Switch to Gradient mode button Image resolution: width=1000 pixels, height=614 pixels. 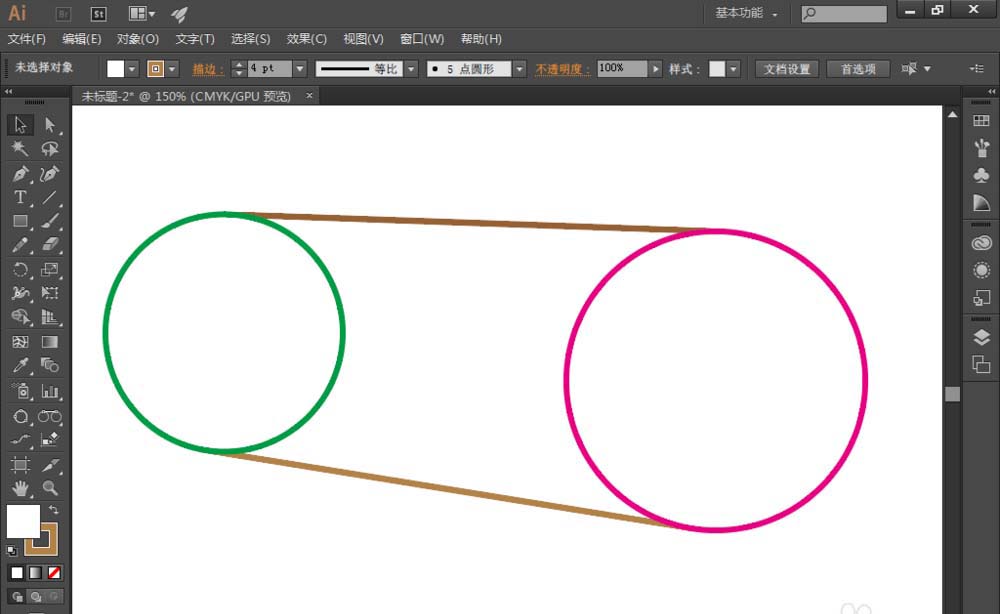pyautogui.click(x=36, y=573)
